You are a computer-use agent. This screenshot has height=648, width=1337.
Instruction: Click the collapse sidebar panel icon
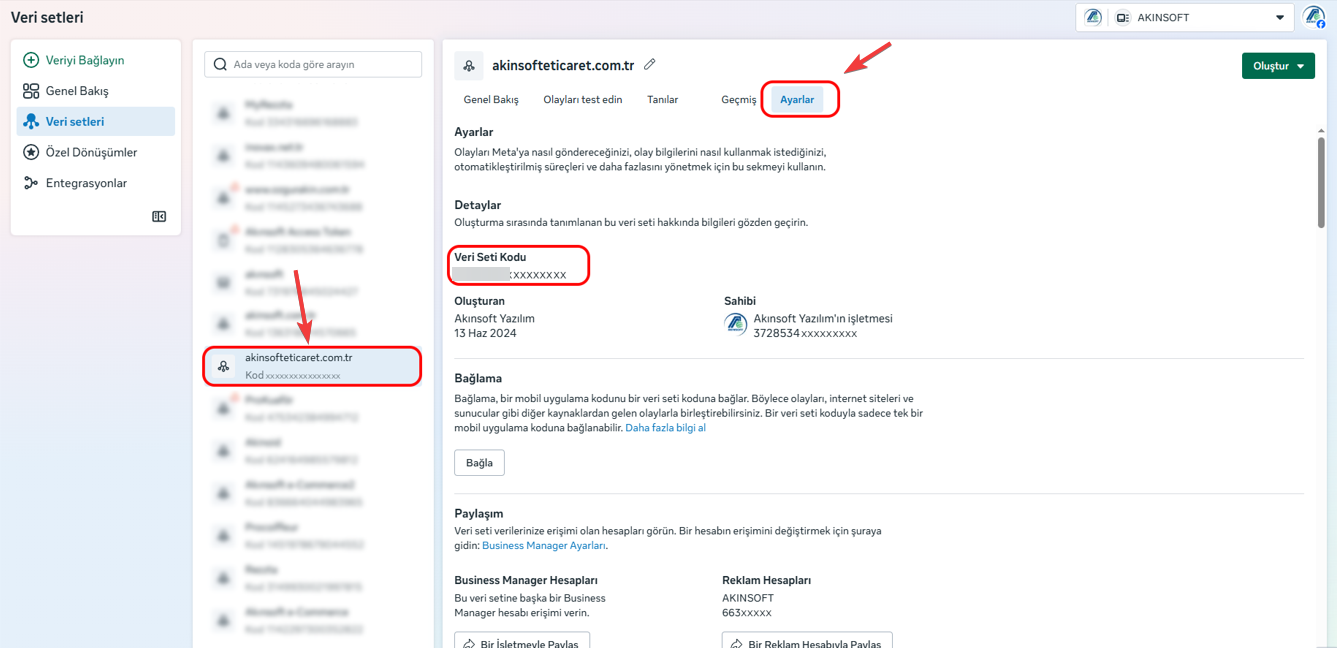[159, 217]
